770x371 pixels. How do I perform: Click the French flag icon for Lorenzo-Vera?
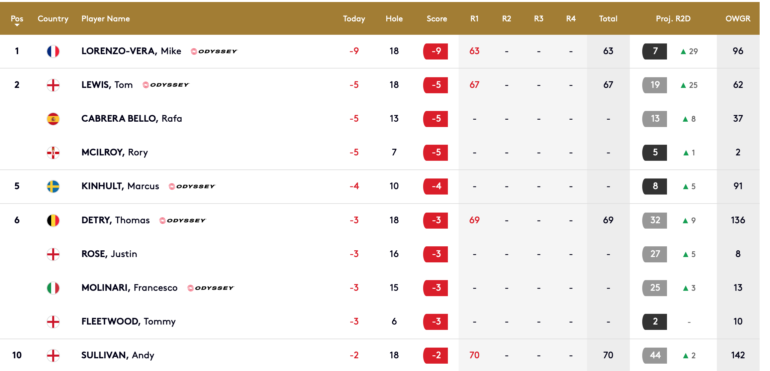click(53, 51)
